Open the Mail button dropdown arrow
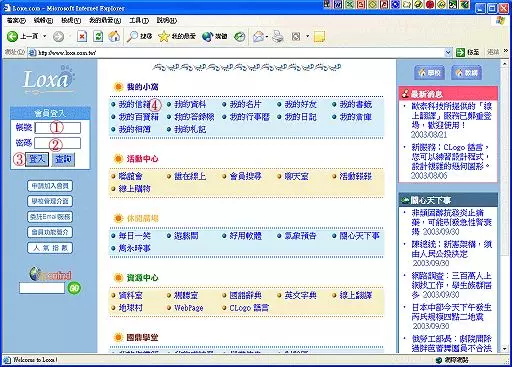 (x=267, y=36)
